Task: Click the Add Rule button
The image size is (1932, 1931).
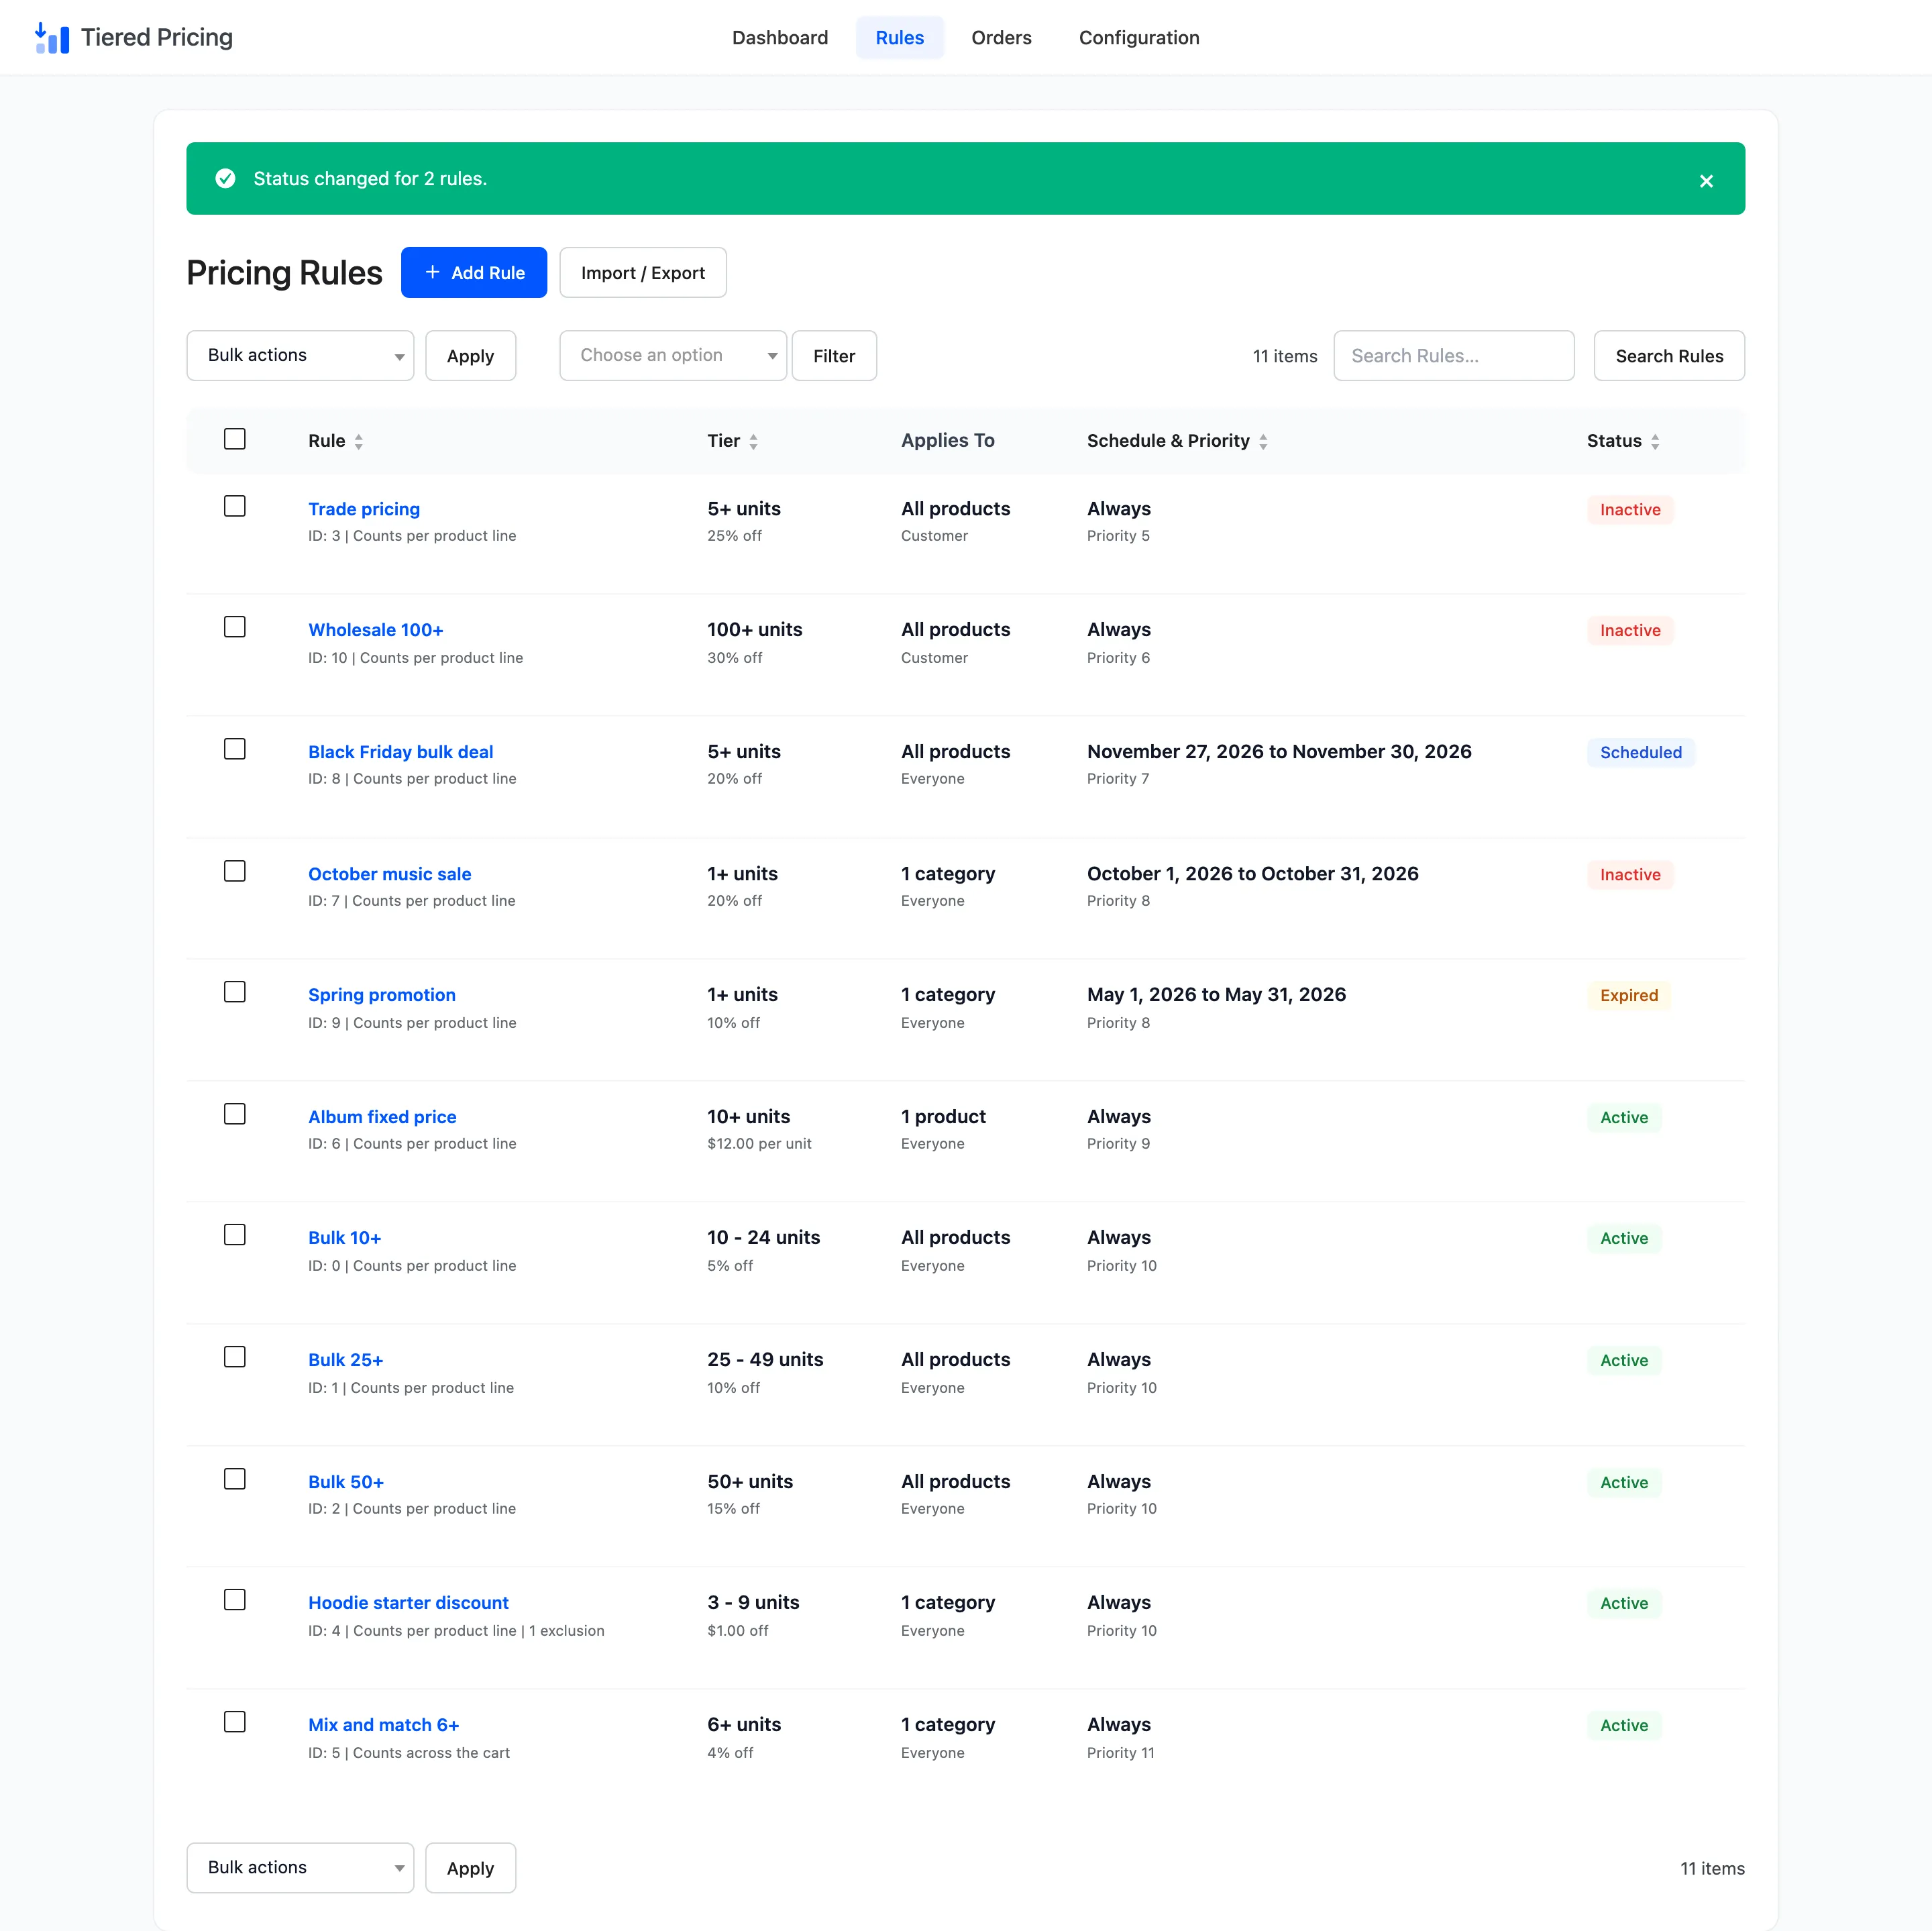Action: [474, 273]
